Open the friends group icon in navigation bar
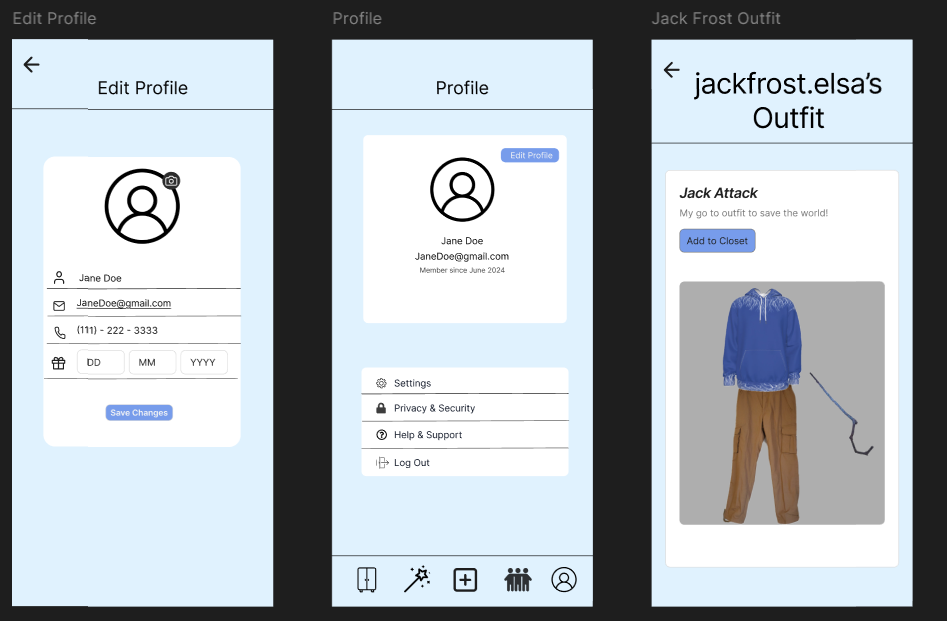947x621 pixels. pos(517,580)
